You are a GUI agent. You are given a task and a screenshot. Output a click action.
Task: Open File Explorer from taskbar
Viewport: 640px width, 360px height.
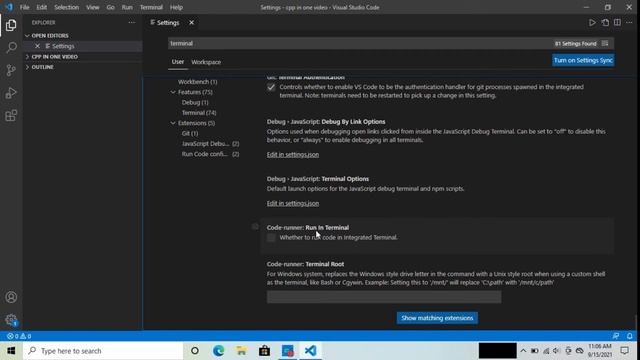[241, 351]
